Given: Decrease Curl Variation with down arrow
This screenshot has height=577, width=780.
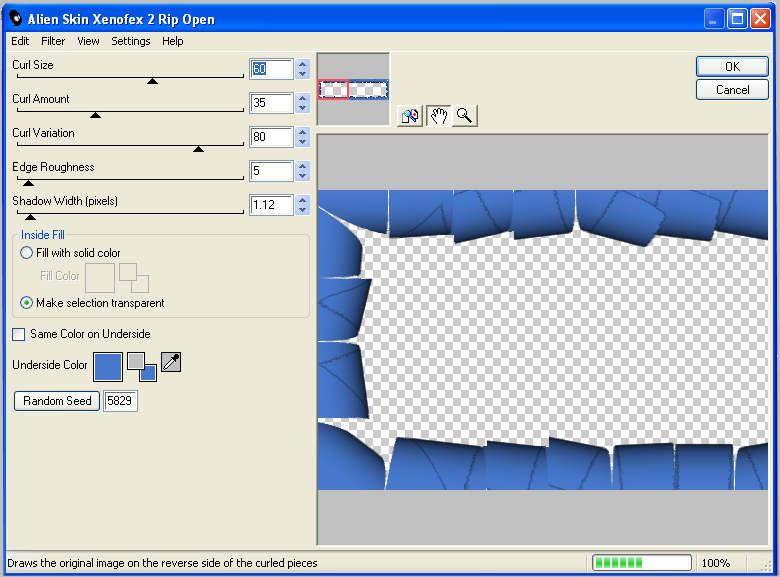Looking at the screenshot, I should pyautogui.click(x=302, y=141).
